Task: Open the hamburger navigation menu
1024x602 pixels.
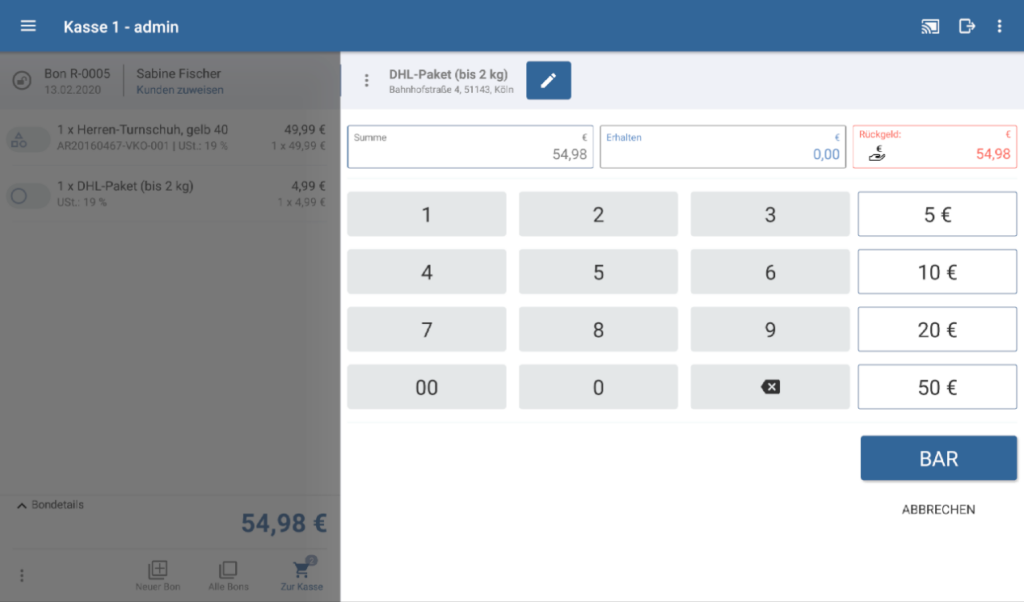Action: (28, 26)
